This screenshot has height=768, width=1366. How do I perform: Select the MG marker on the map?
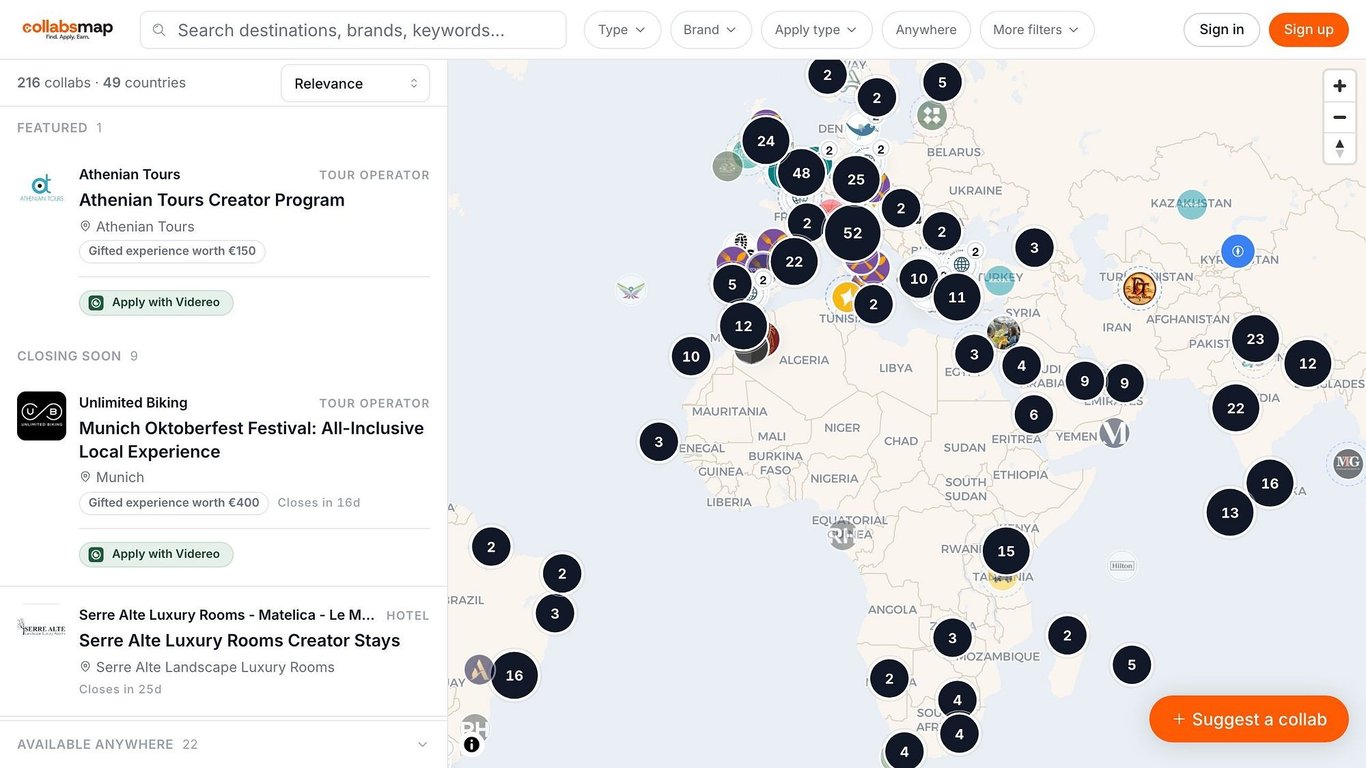[1348, 463]
